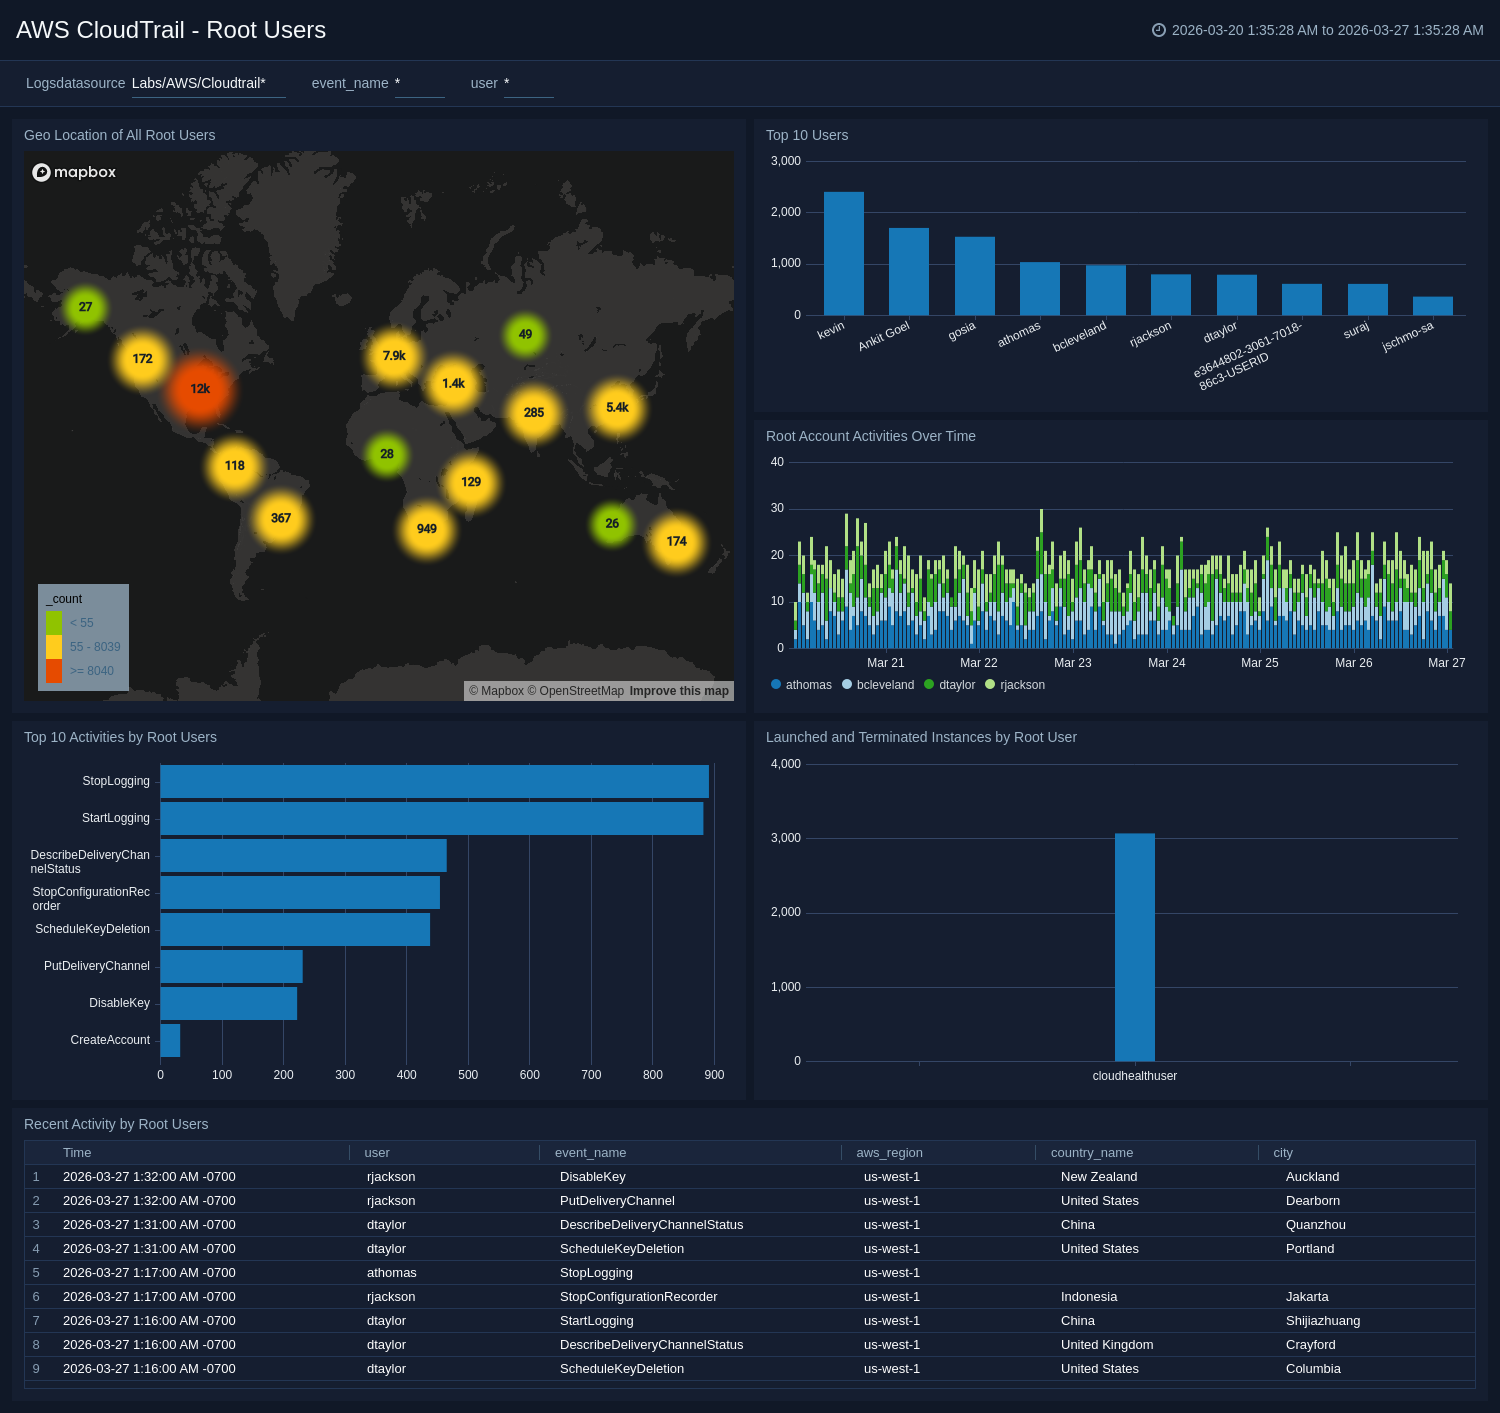
Task: Click the orange >= 8040 legend swatch
Action: pyautogui.click(x=54, y=671)
